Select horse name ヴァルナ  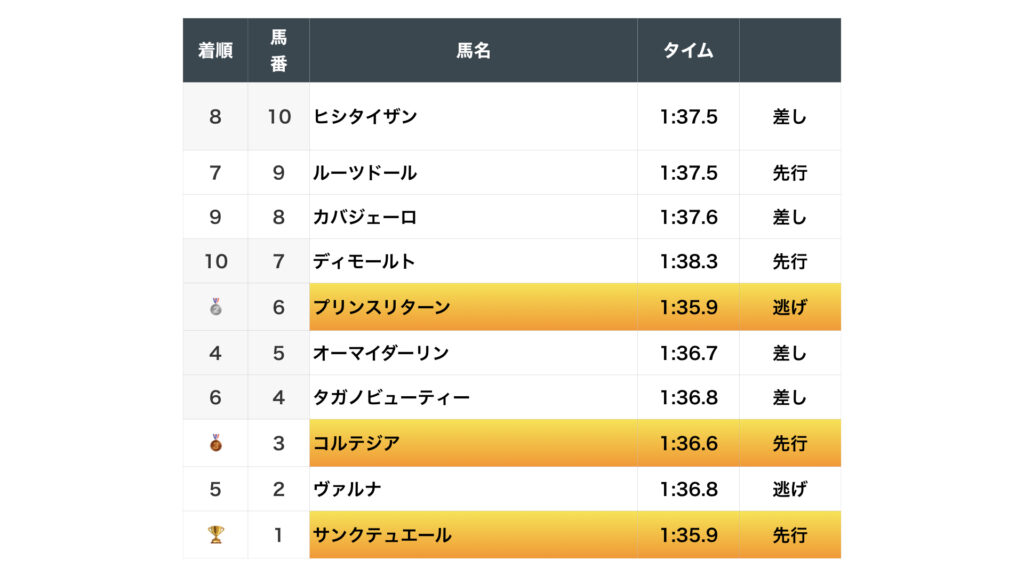tap(347, 490)
